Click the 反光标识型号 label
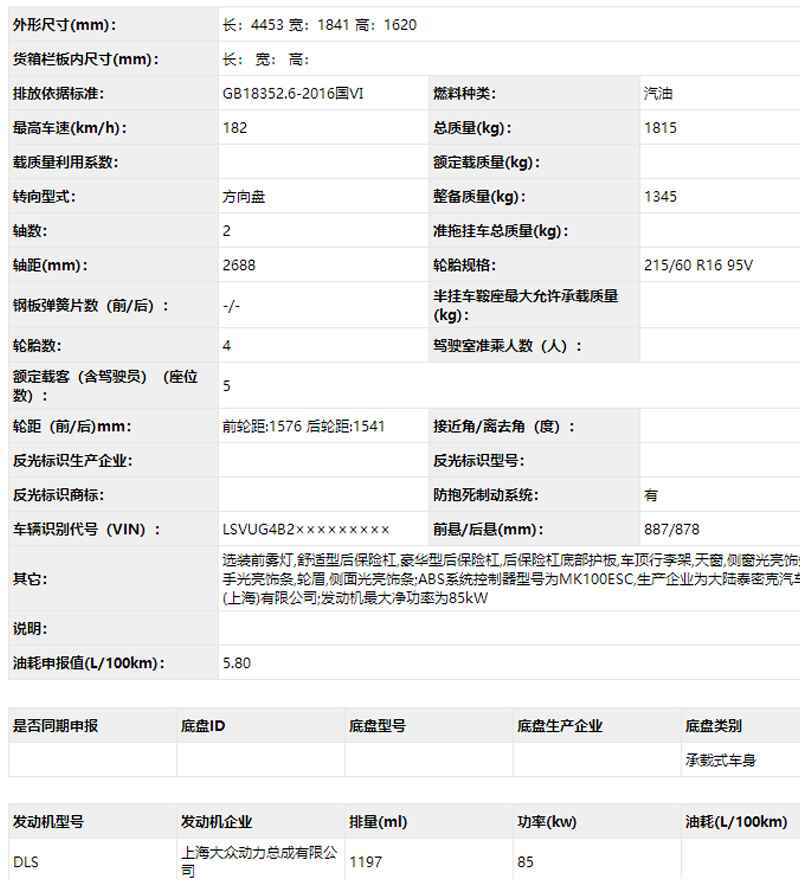Image resolution: width=800 pixels, height=884 pixels. click(x=479, y=461)
